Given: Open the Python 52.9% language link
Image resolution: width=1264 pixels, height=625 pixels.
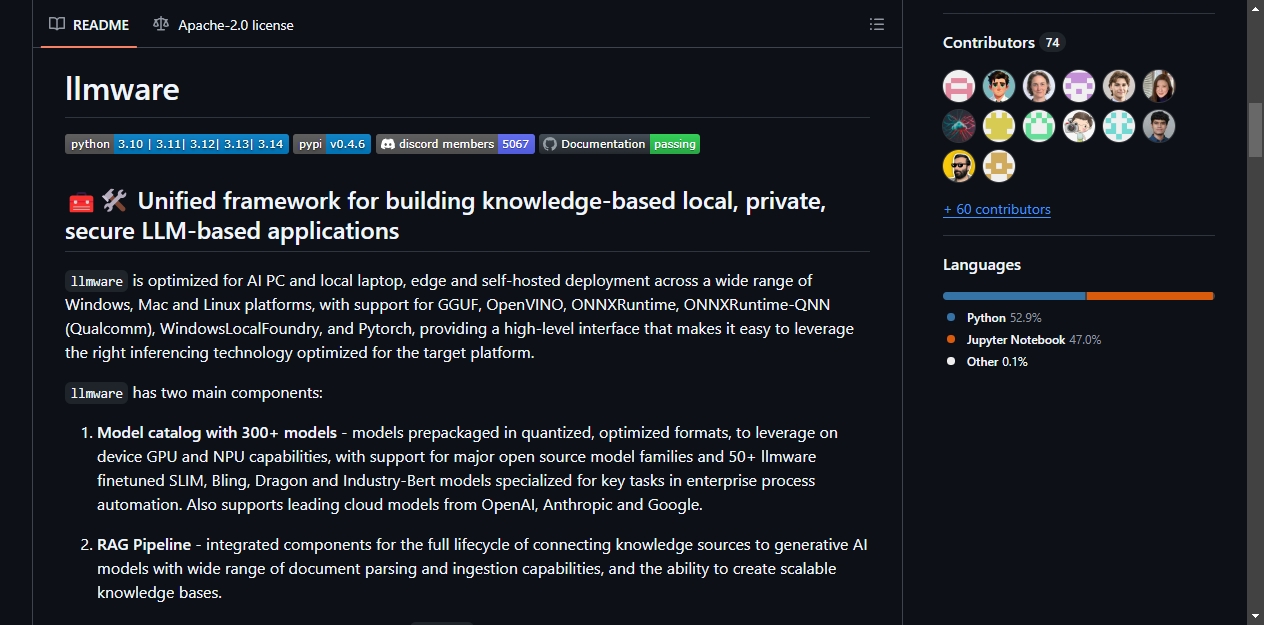Looking at the screenshot, I should pos(994,317).
